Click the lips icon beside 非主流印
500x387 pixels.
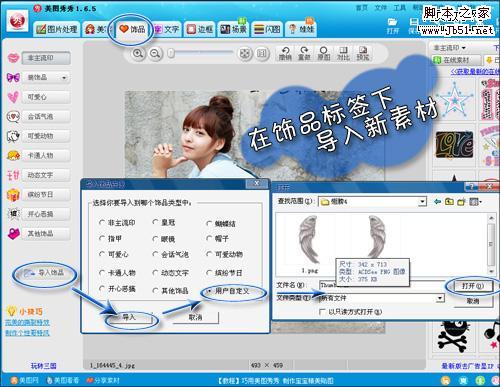pos(13,58)
